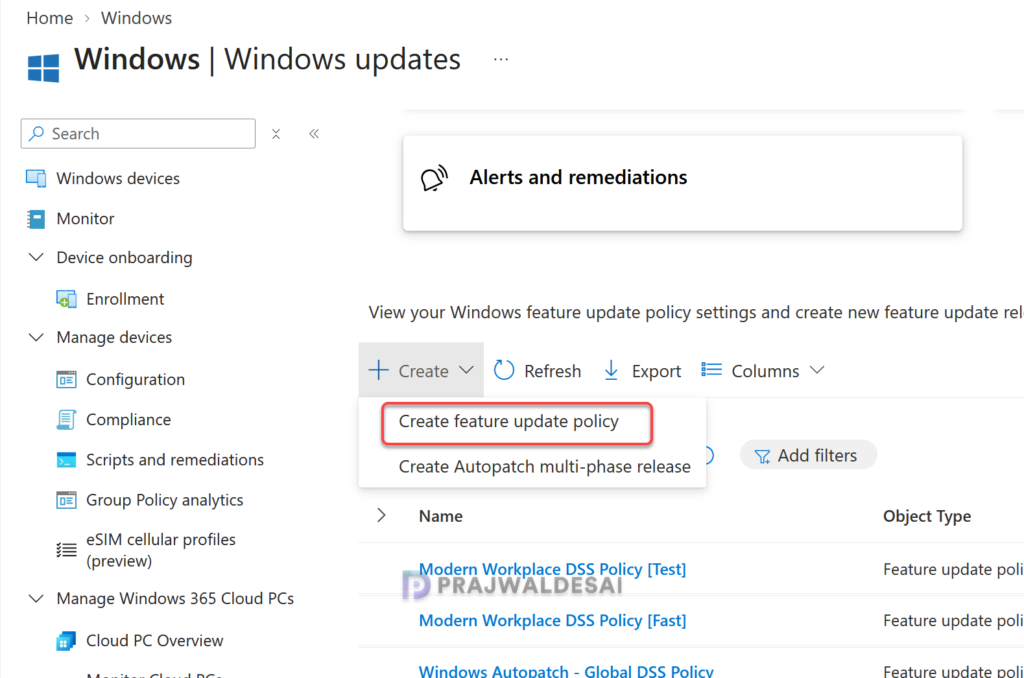
Task: Open the Alerts and remediations card
Action: 682,183
